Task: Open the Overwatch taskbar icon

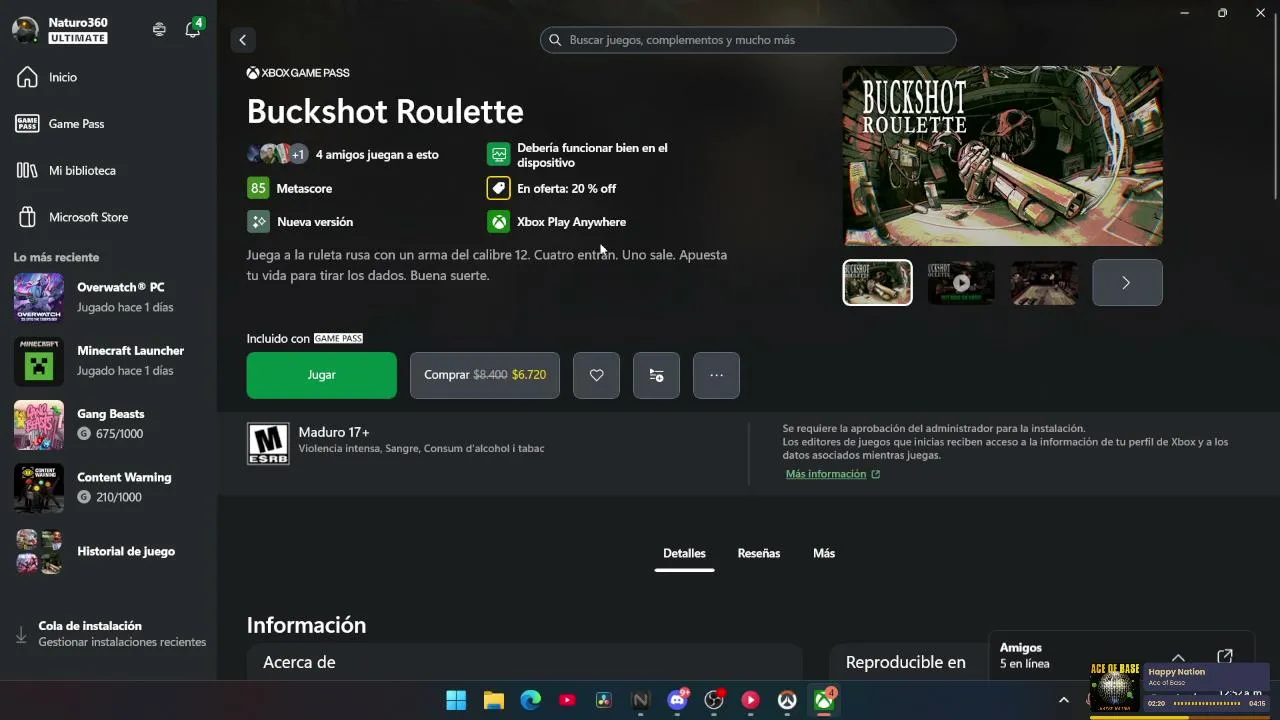Action: [787, 700]
